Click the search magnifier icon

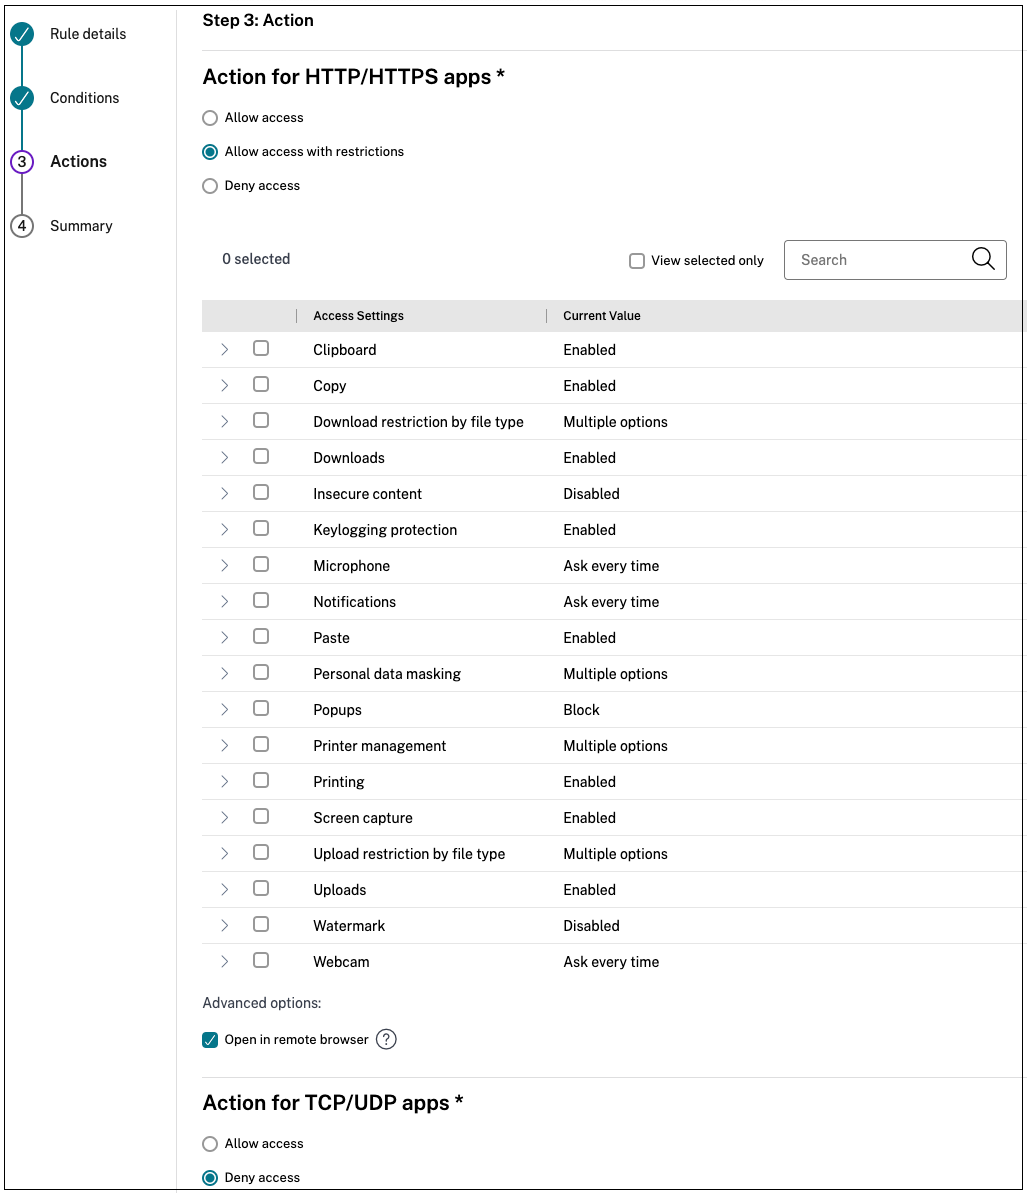(983, 260)
